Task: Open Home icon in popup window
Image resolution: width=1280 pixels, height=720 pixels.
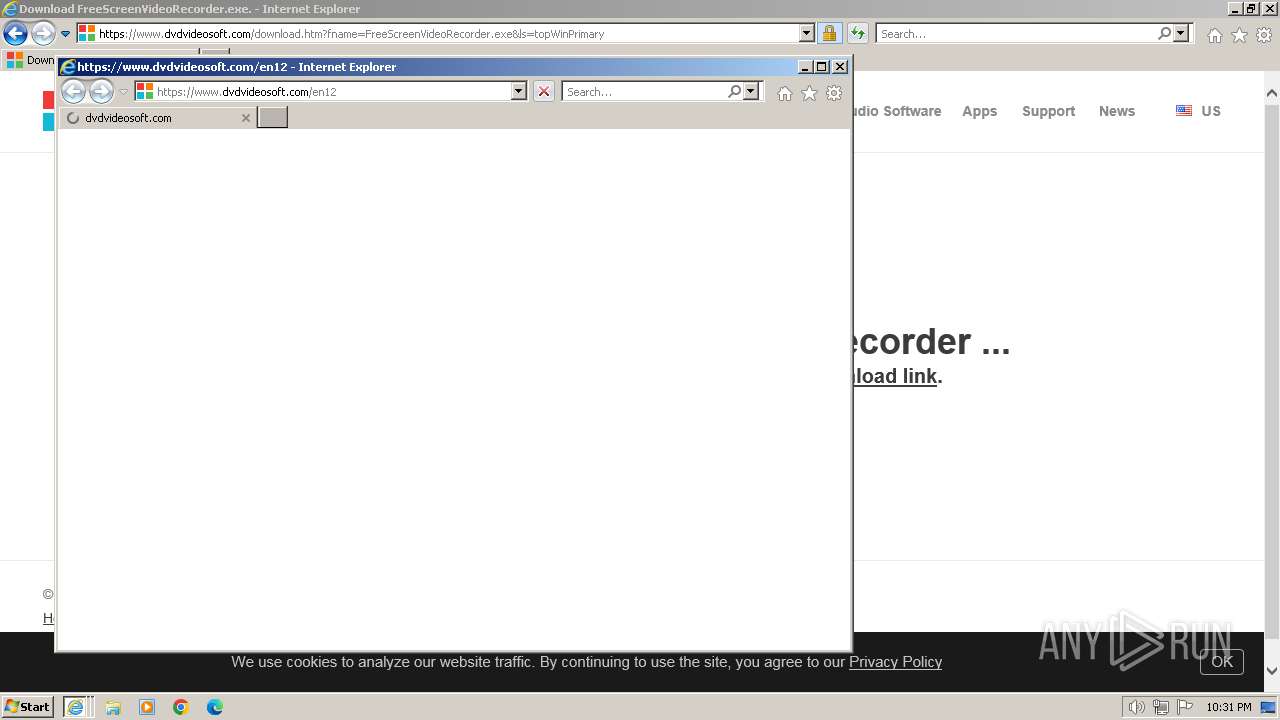Action: pos(784,93)
